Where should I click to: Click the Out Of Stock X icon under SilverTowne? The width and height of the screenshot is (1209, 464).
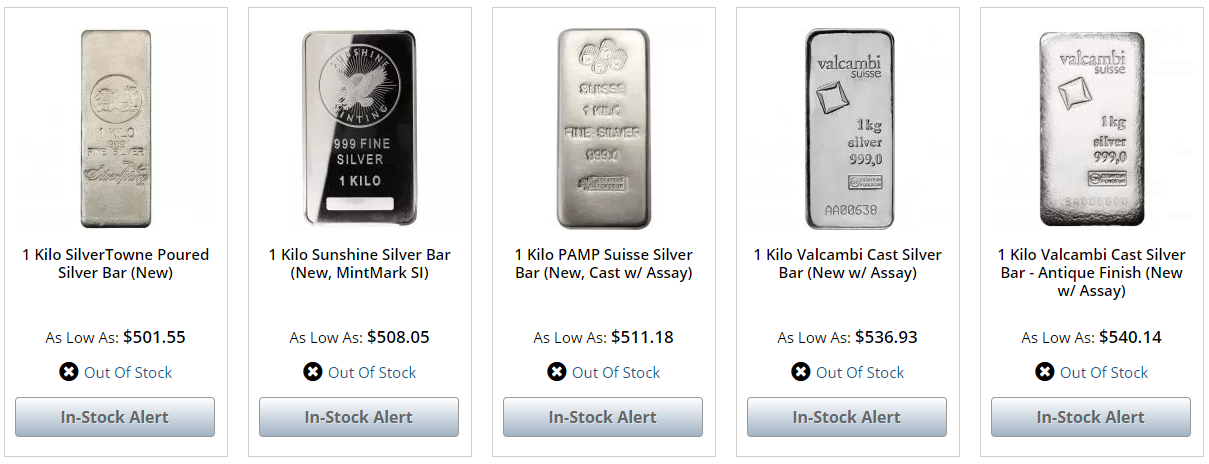point(68,372)
